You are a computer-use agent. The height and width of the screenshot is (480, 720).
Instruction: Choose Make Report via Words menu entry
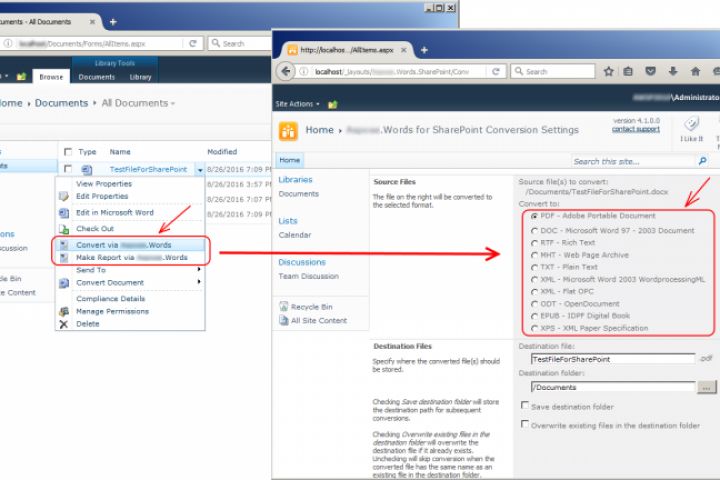pos(130,257)
